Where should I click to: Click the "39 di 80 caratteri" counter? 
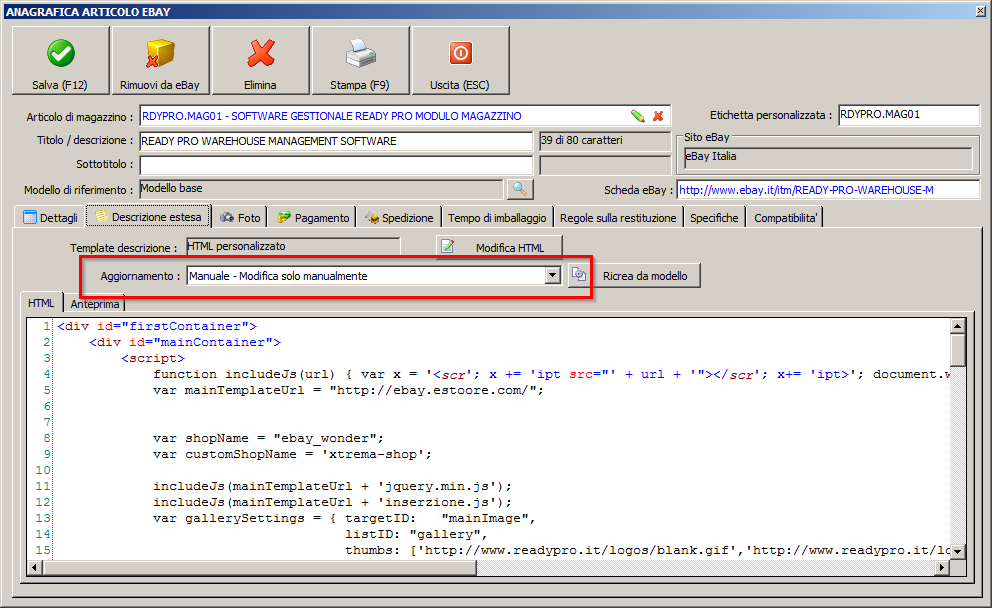(605, 141)
